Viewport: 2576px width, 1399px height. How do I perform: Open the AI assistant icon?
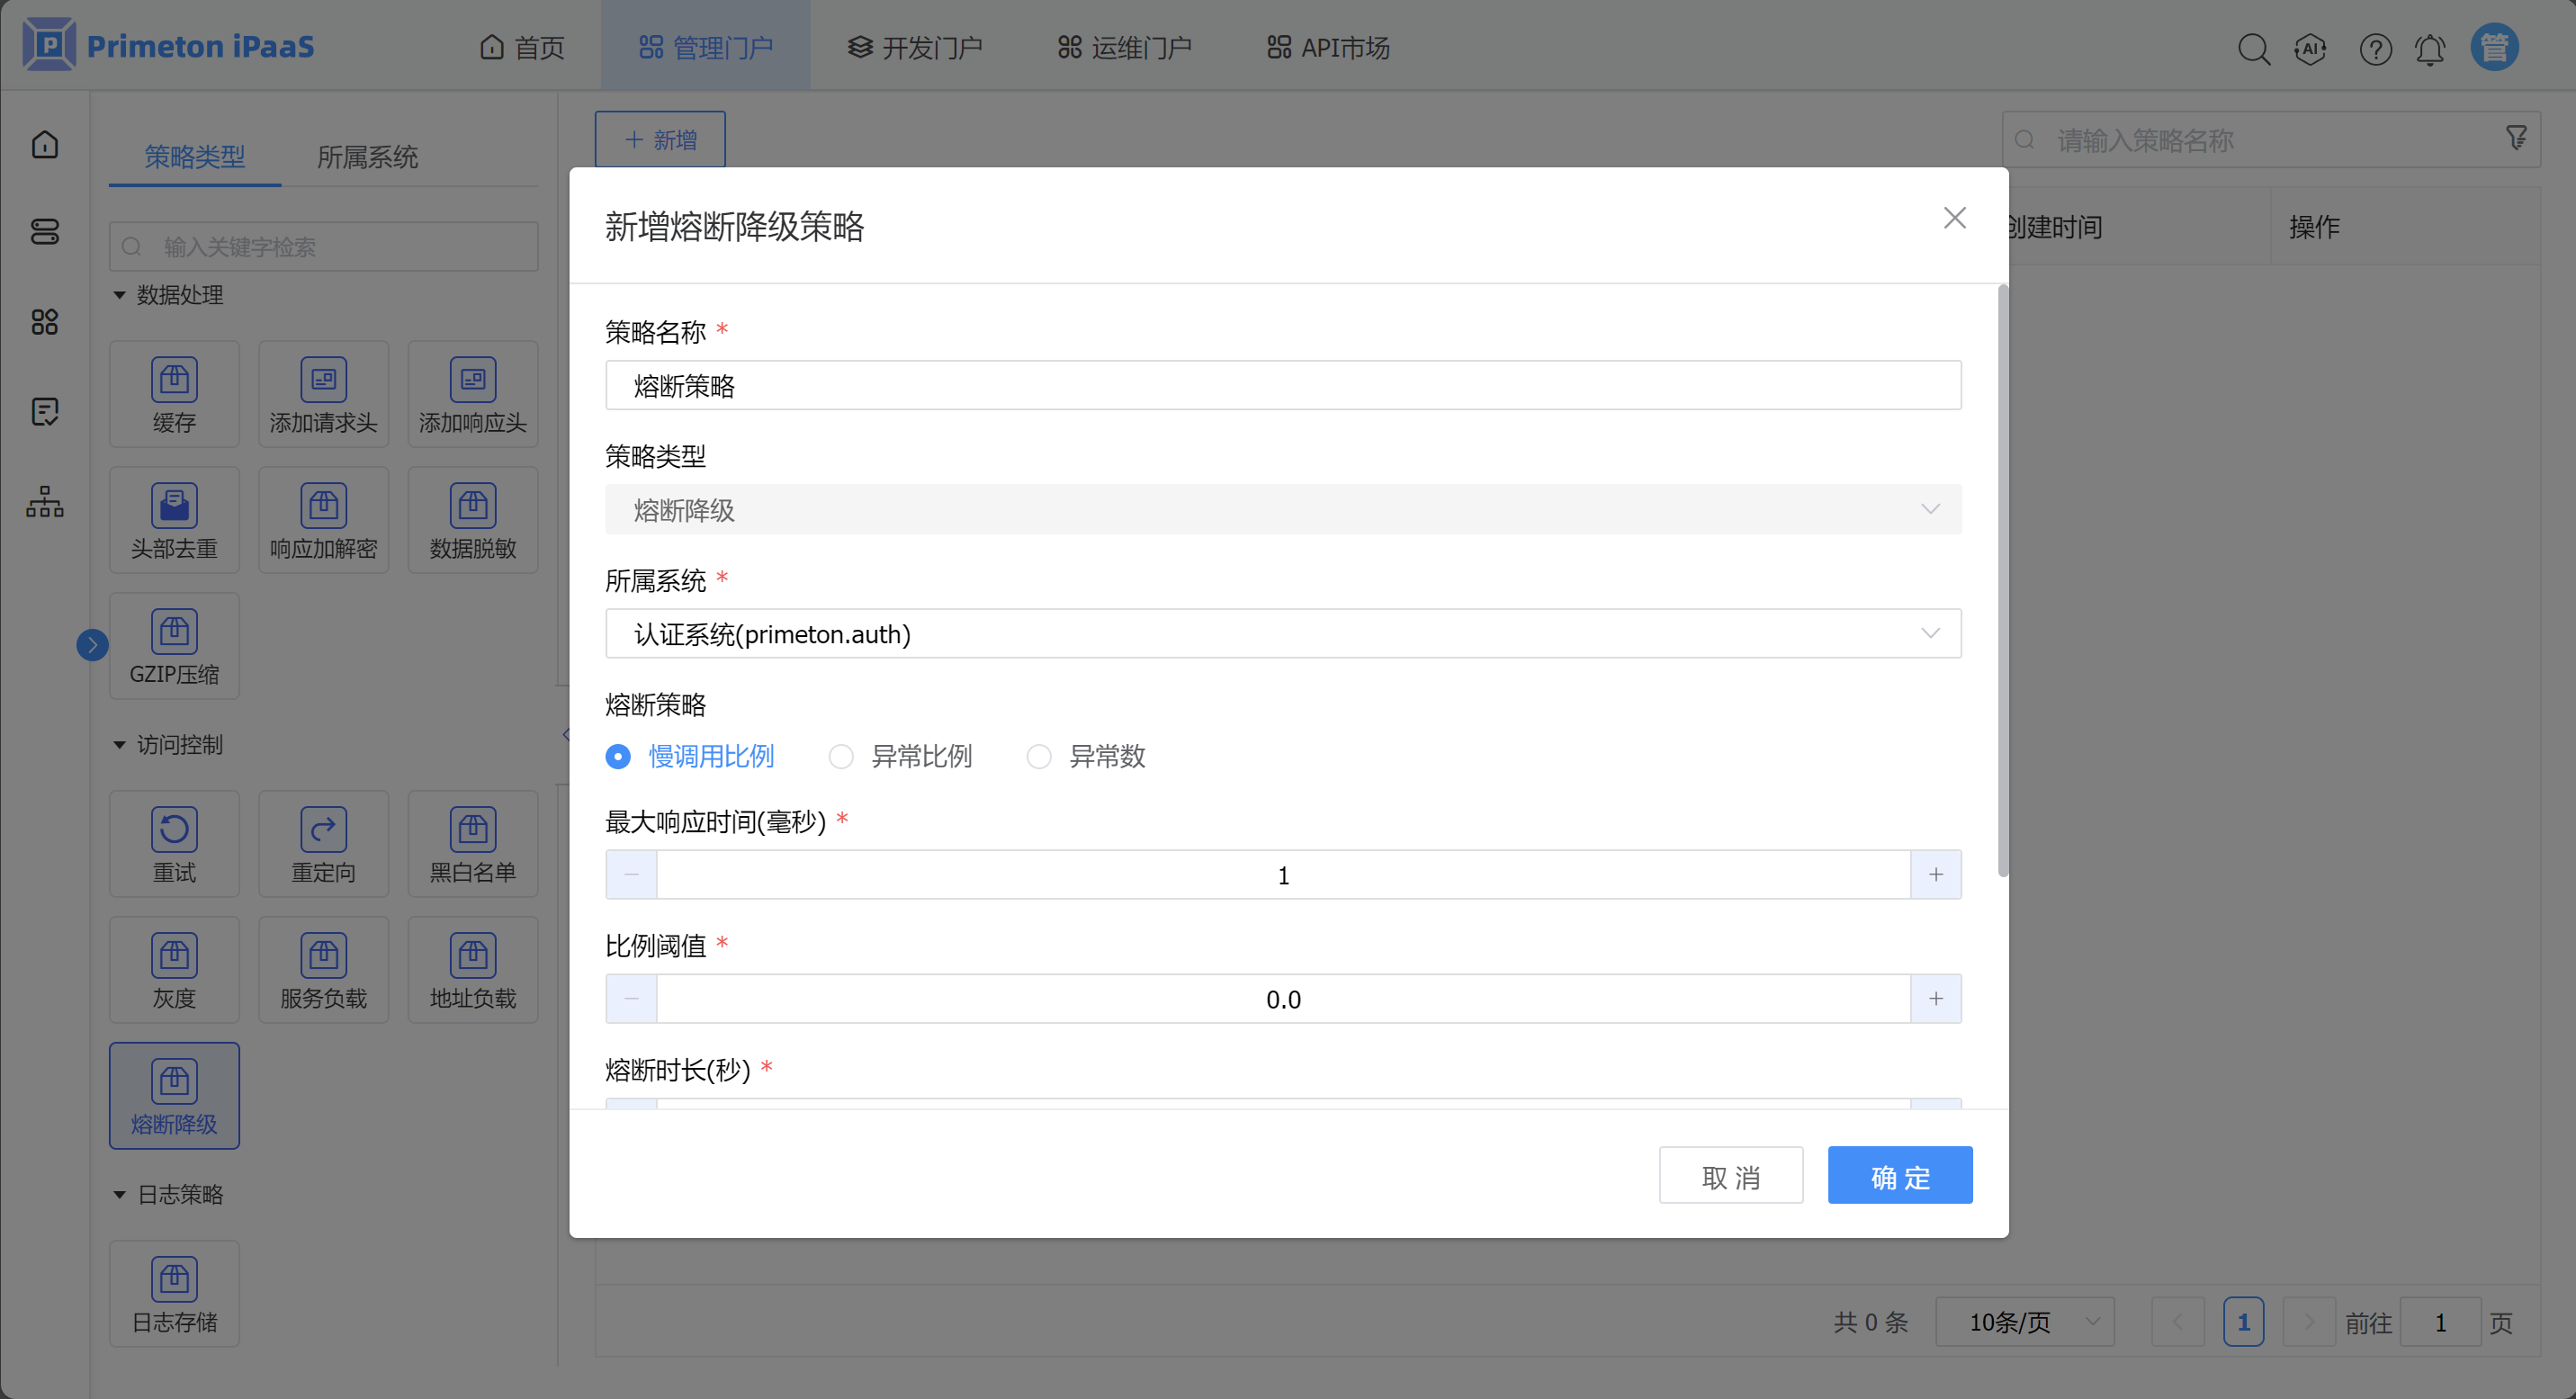[x=2310, y=48]
